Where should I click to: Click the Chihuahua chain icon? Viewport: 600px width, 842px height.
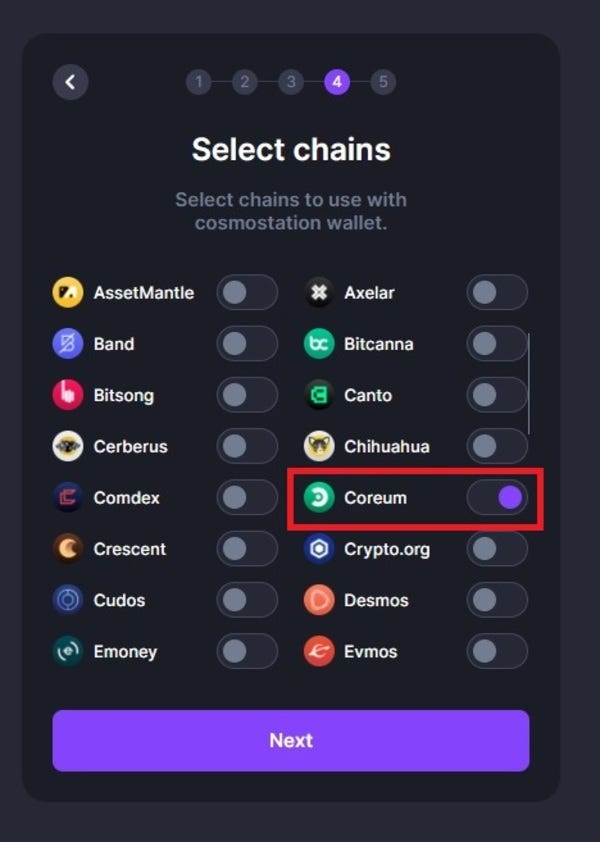(319, 446)
